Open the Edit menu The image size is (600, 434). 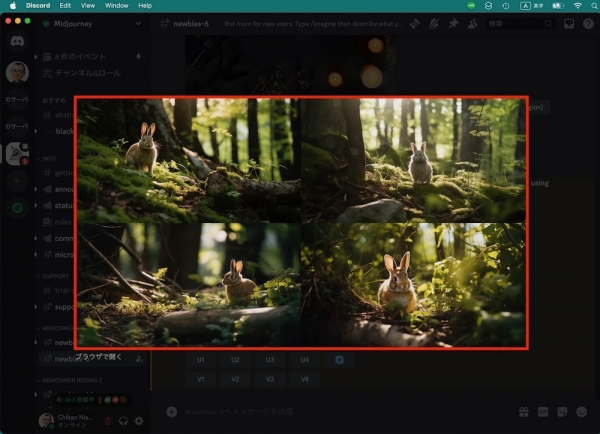pos(65,6)
